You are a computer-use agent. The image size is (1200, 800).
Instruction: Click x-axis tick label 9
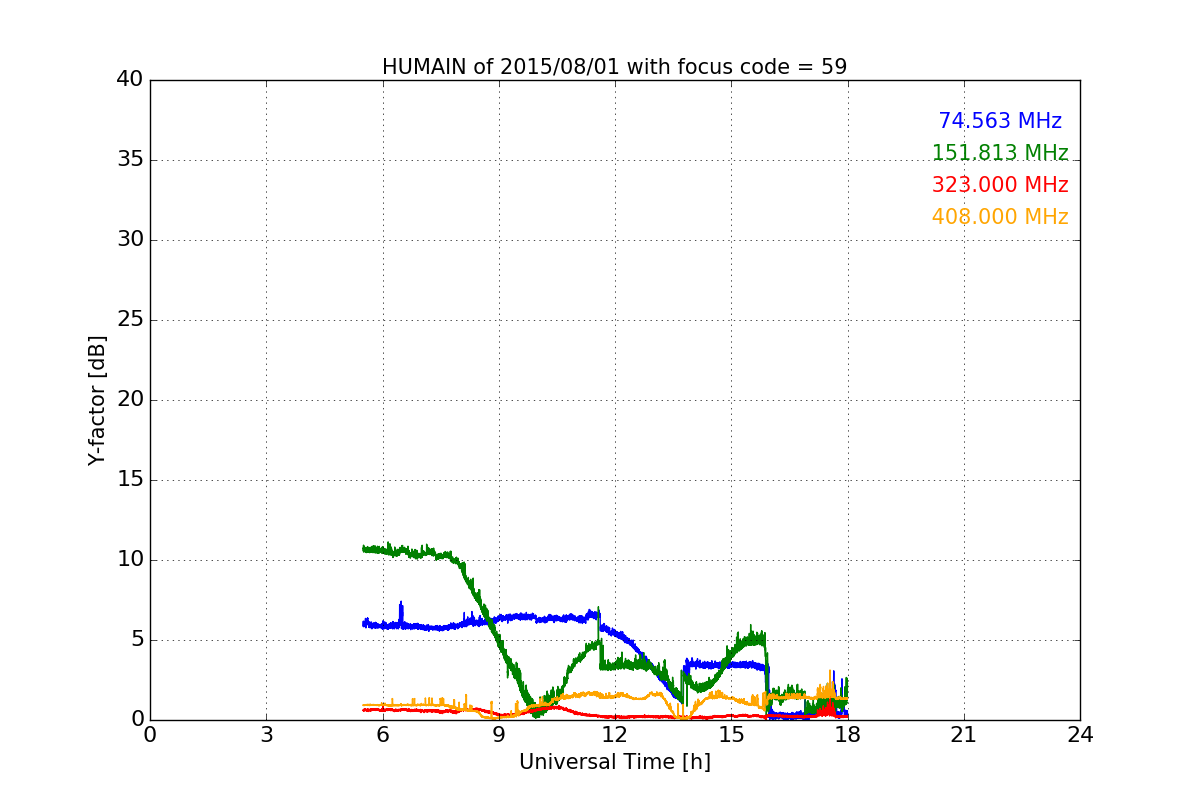[x=498, y=735]
